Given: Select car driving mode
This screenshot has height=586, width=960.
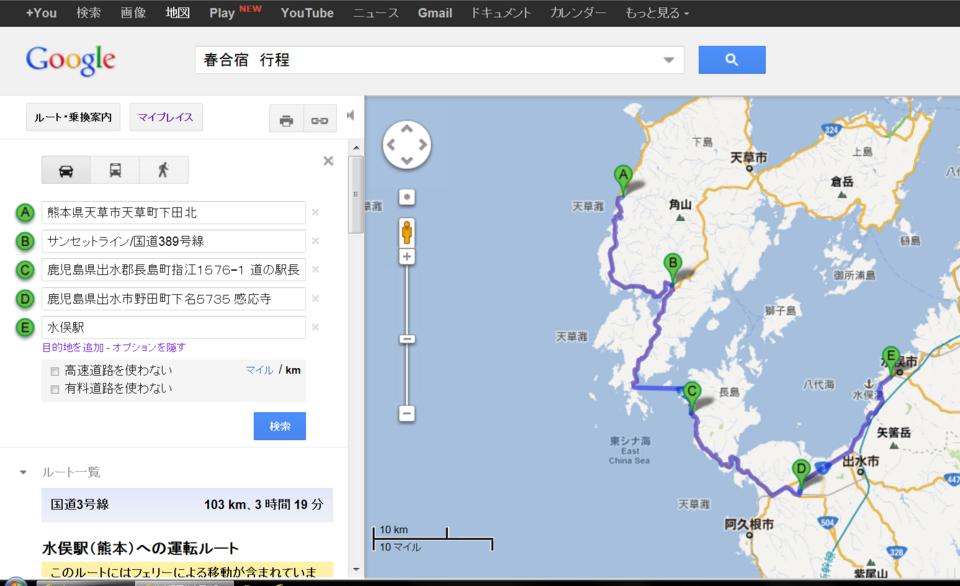Looking at the screenshot, I should pyautogui.click(x=66, y=170).
